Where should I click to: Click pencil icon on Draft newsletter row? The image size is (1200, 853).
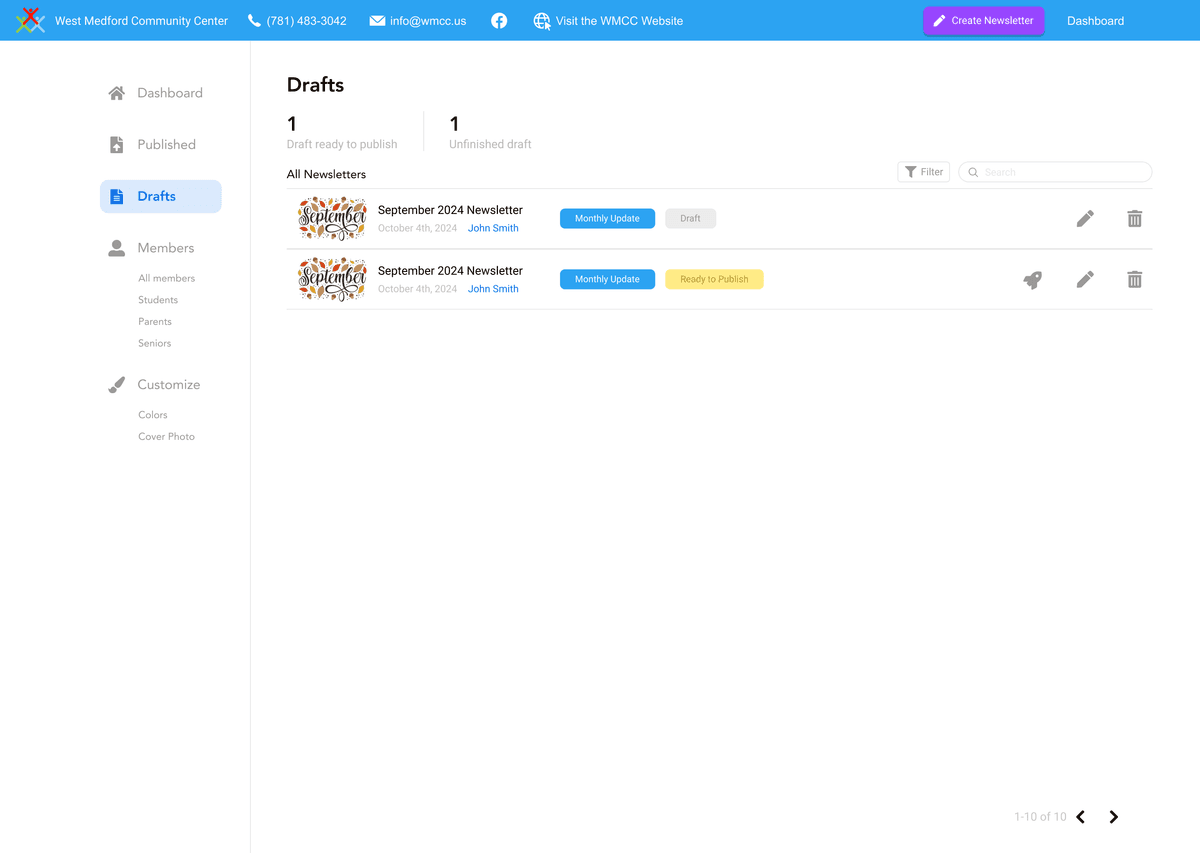tap(1085, 219)
